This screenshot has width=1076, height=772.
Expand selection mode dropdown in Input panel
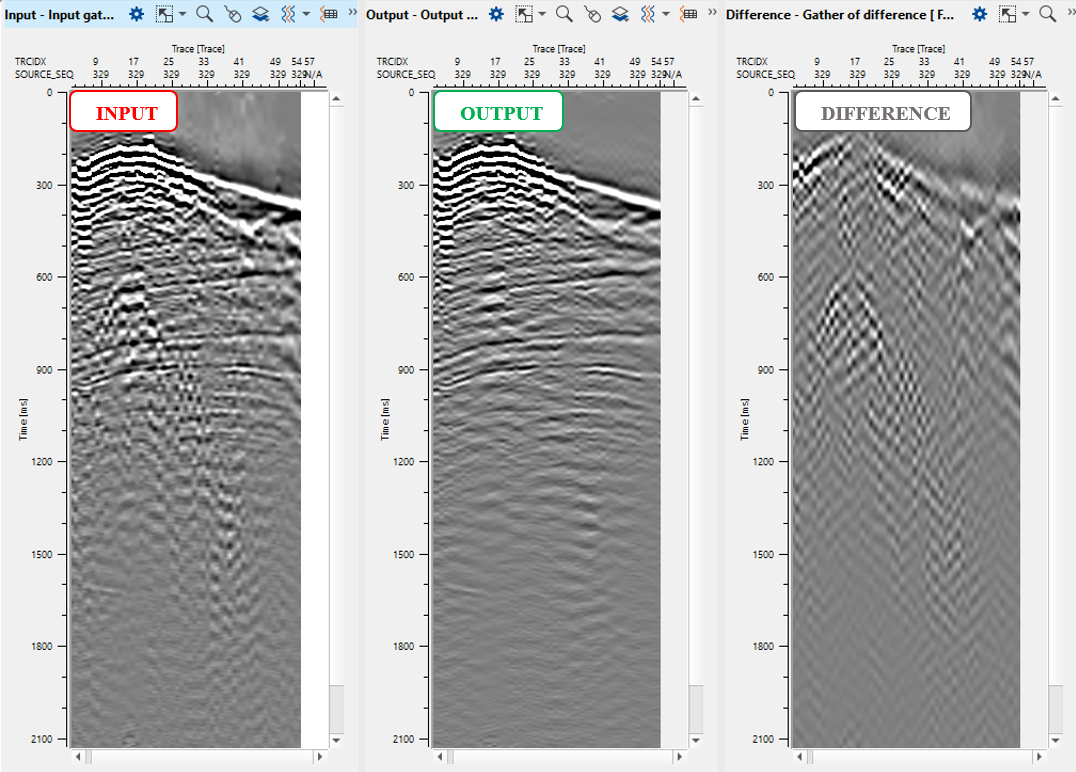pyautogui.click(x=182, y=14)
